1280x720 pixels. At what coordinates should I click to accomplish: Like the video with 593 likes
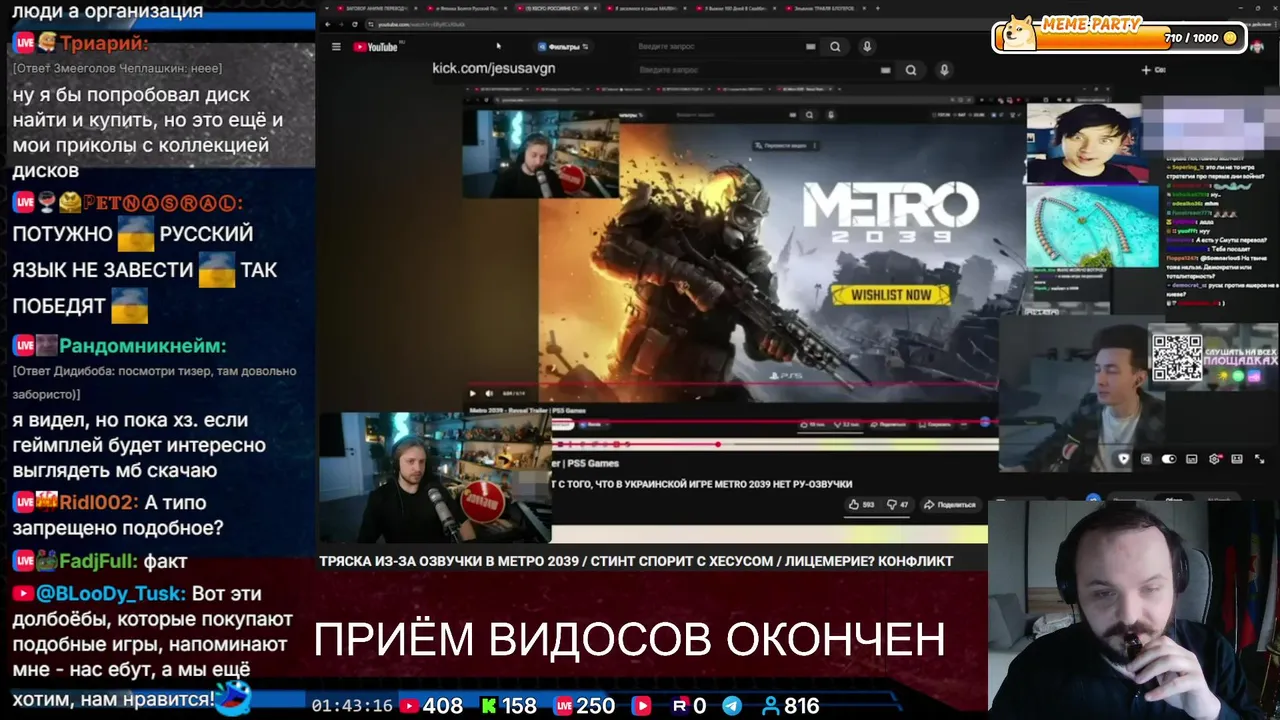pos(861,505)
